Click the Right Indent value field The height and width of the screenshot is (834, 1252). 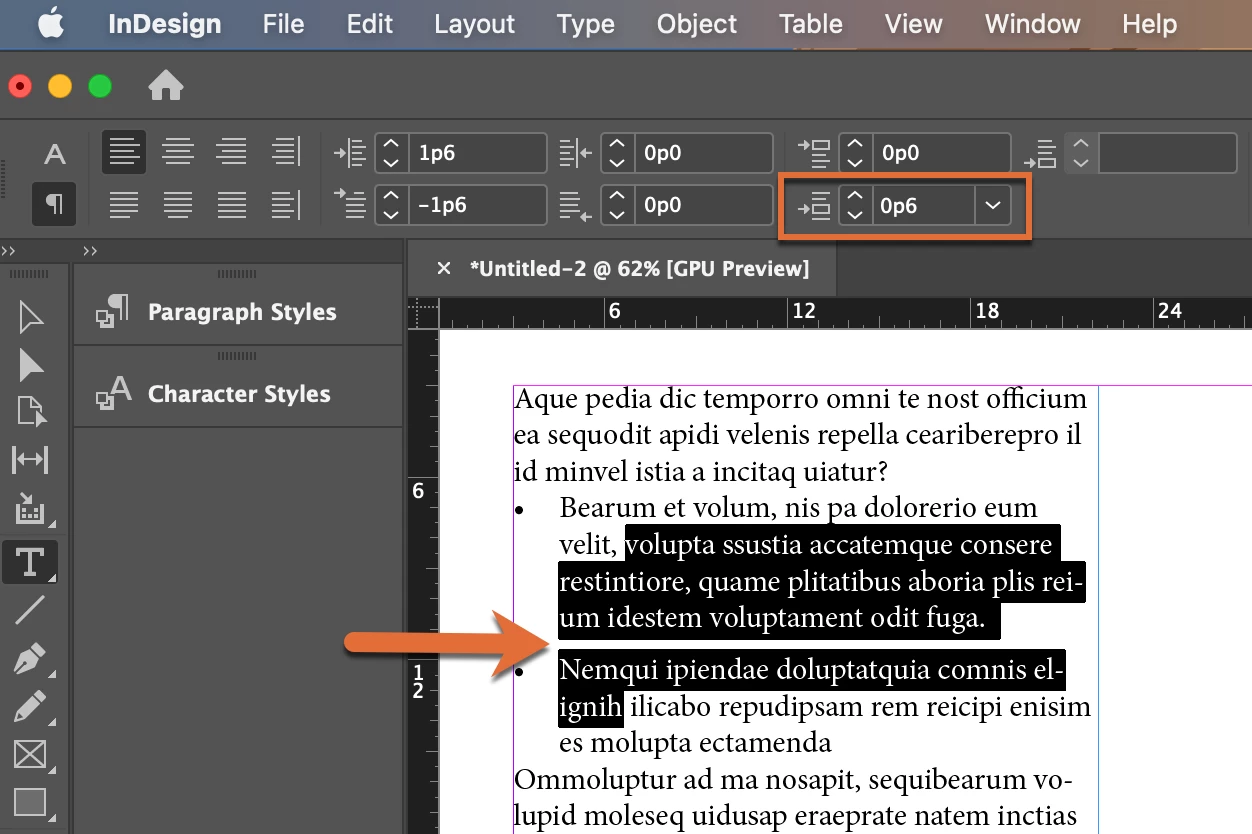pos(704,153)
